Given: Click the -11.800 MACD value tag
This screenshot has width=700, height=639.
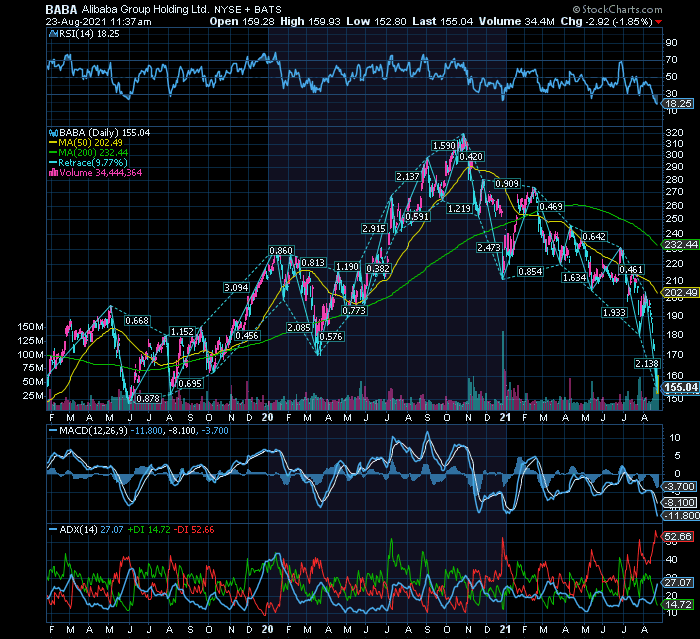Looking at the screenshot, I should click(682, 516).
